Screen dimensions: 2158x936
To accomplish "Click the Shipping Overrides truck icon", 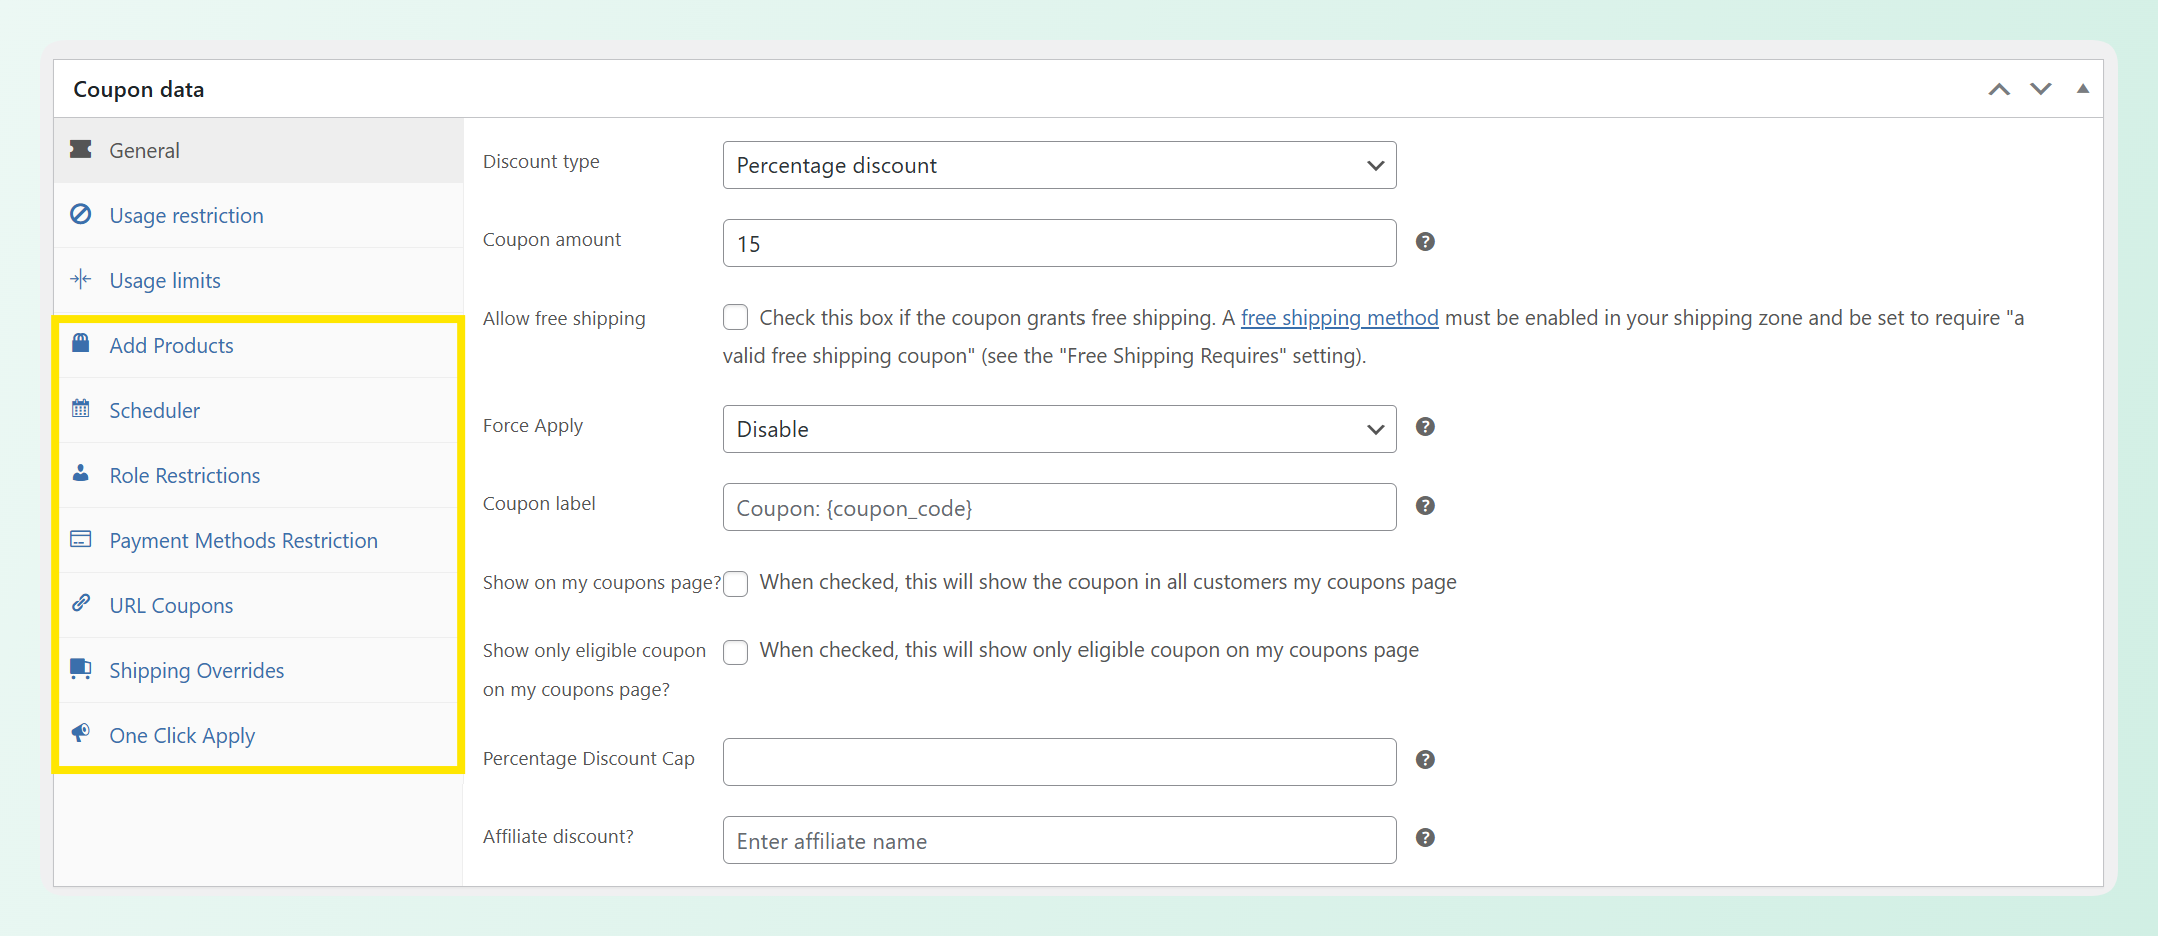I will [81, 669].
